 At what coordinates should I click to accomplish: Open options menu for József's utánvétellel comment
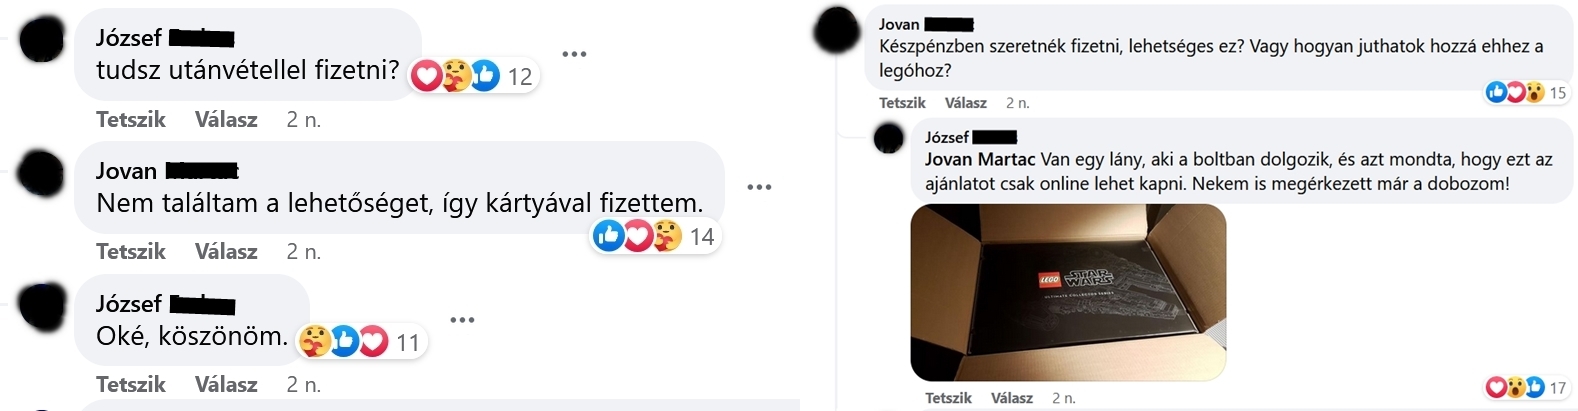point(574,54)
